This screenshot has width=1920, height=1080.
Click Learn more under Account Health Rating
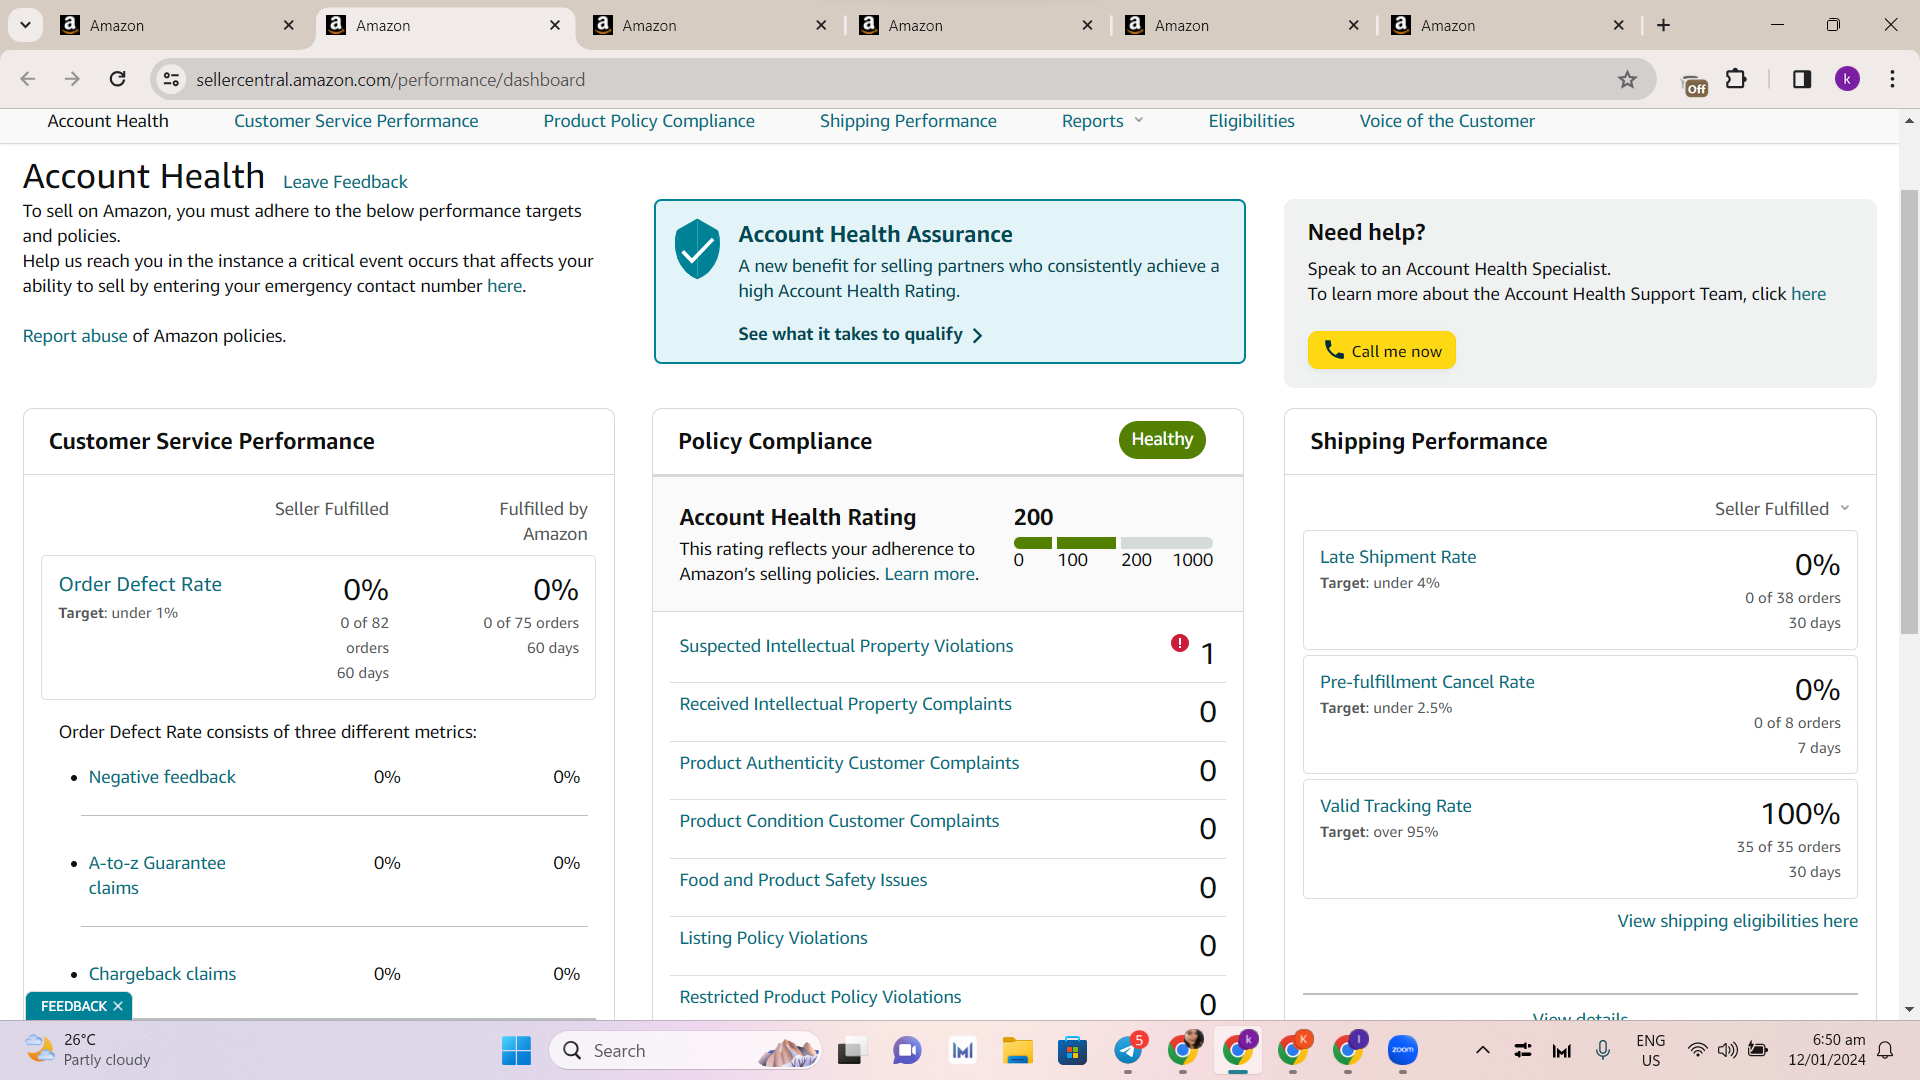(x=929, y=574)
